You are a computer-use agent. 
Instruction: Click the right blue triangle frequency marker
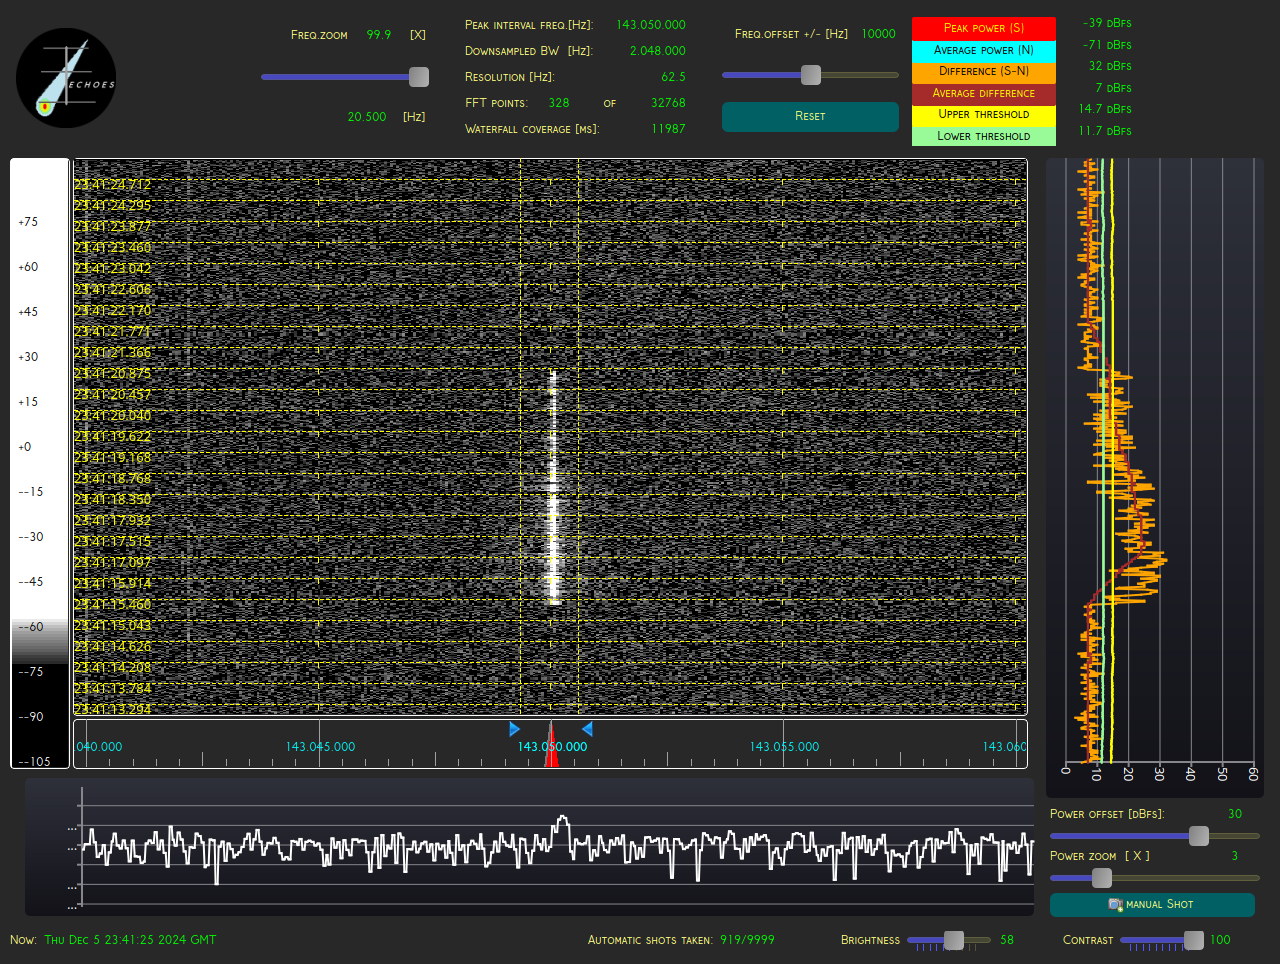(x=587, y=729)
